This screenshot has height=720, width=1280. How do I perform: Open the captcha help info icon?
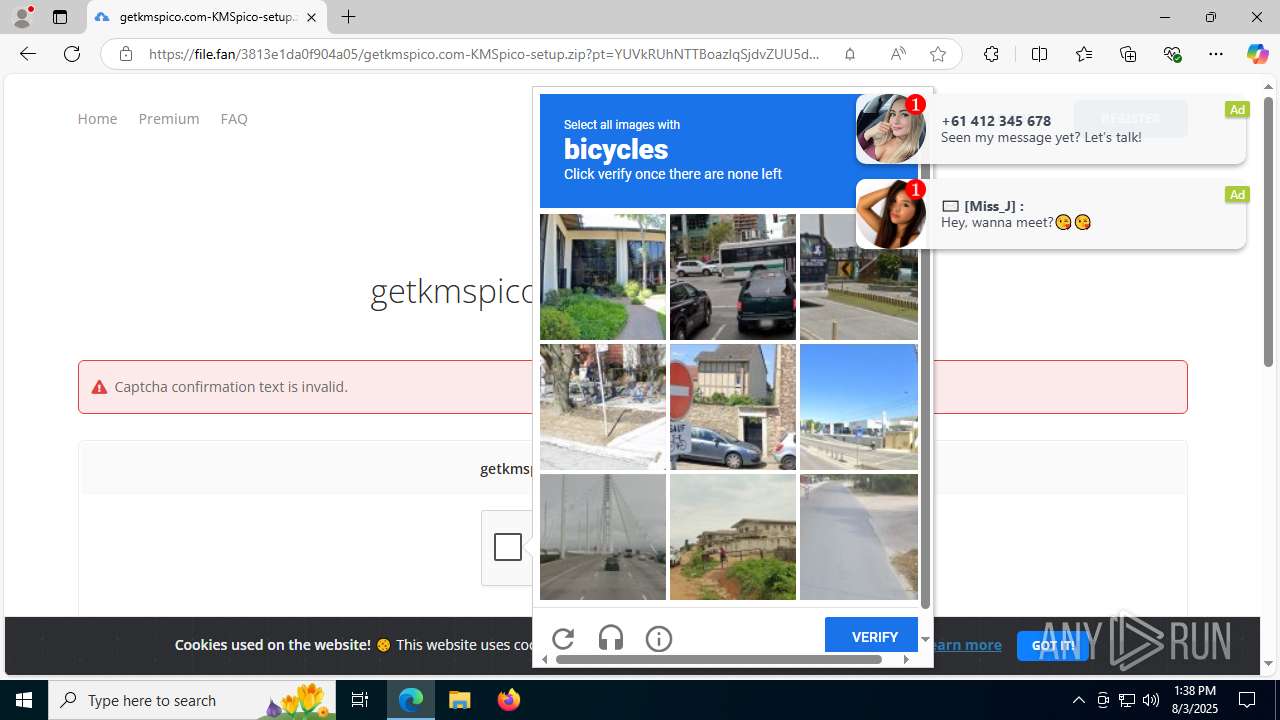[659, 638]
